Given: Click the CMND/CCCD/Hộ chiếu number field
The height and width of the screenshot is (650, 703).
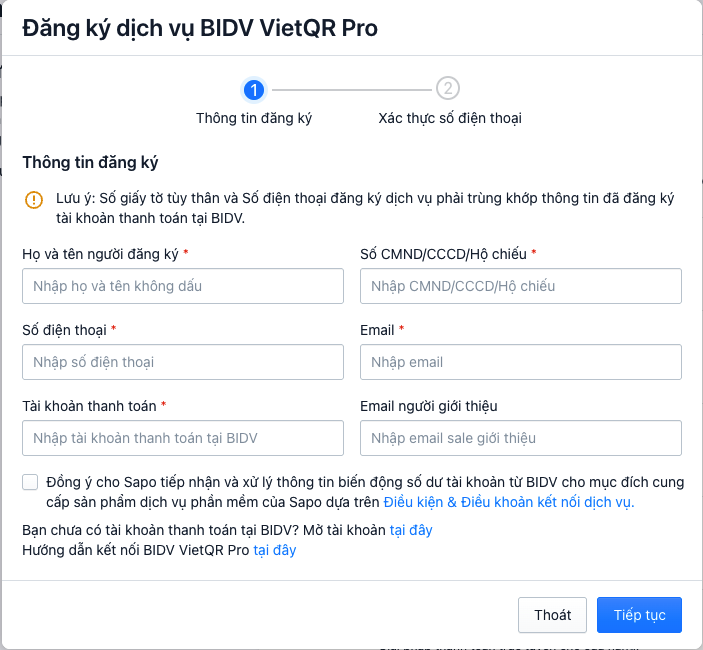Looking at the screenshot, I should (x=521, y=286).
